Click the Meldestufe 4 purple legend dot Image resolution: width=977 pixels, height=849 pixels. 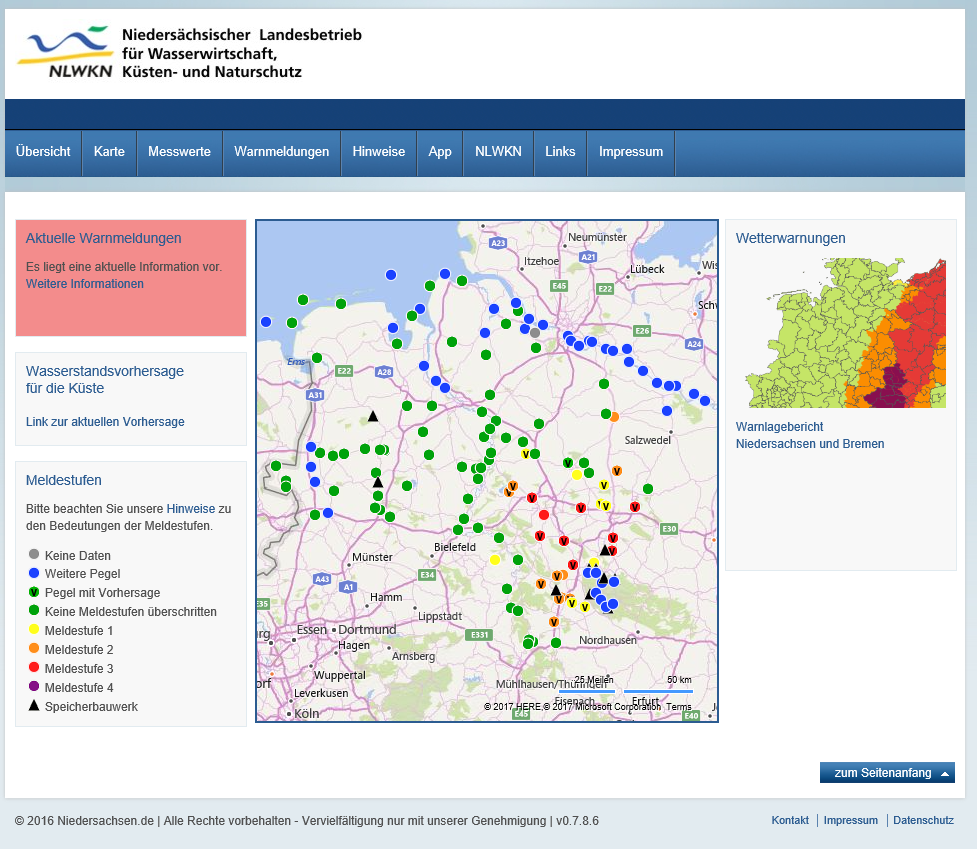[x=34, y=686]
